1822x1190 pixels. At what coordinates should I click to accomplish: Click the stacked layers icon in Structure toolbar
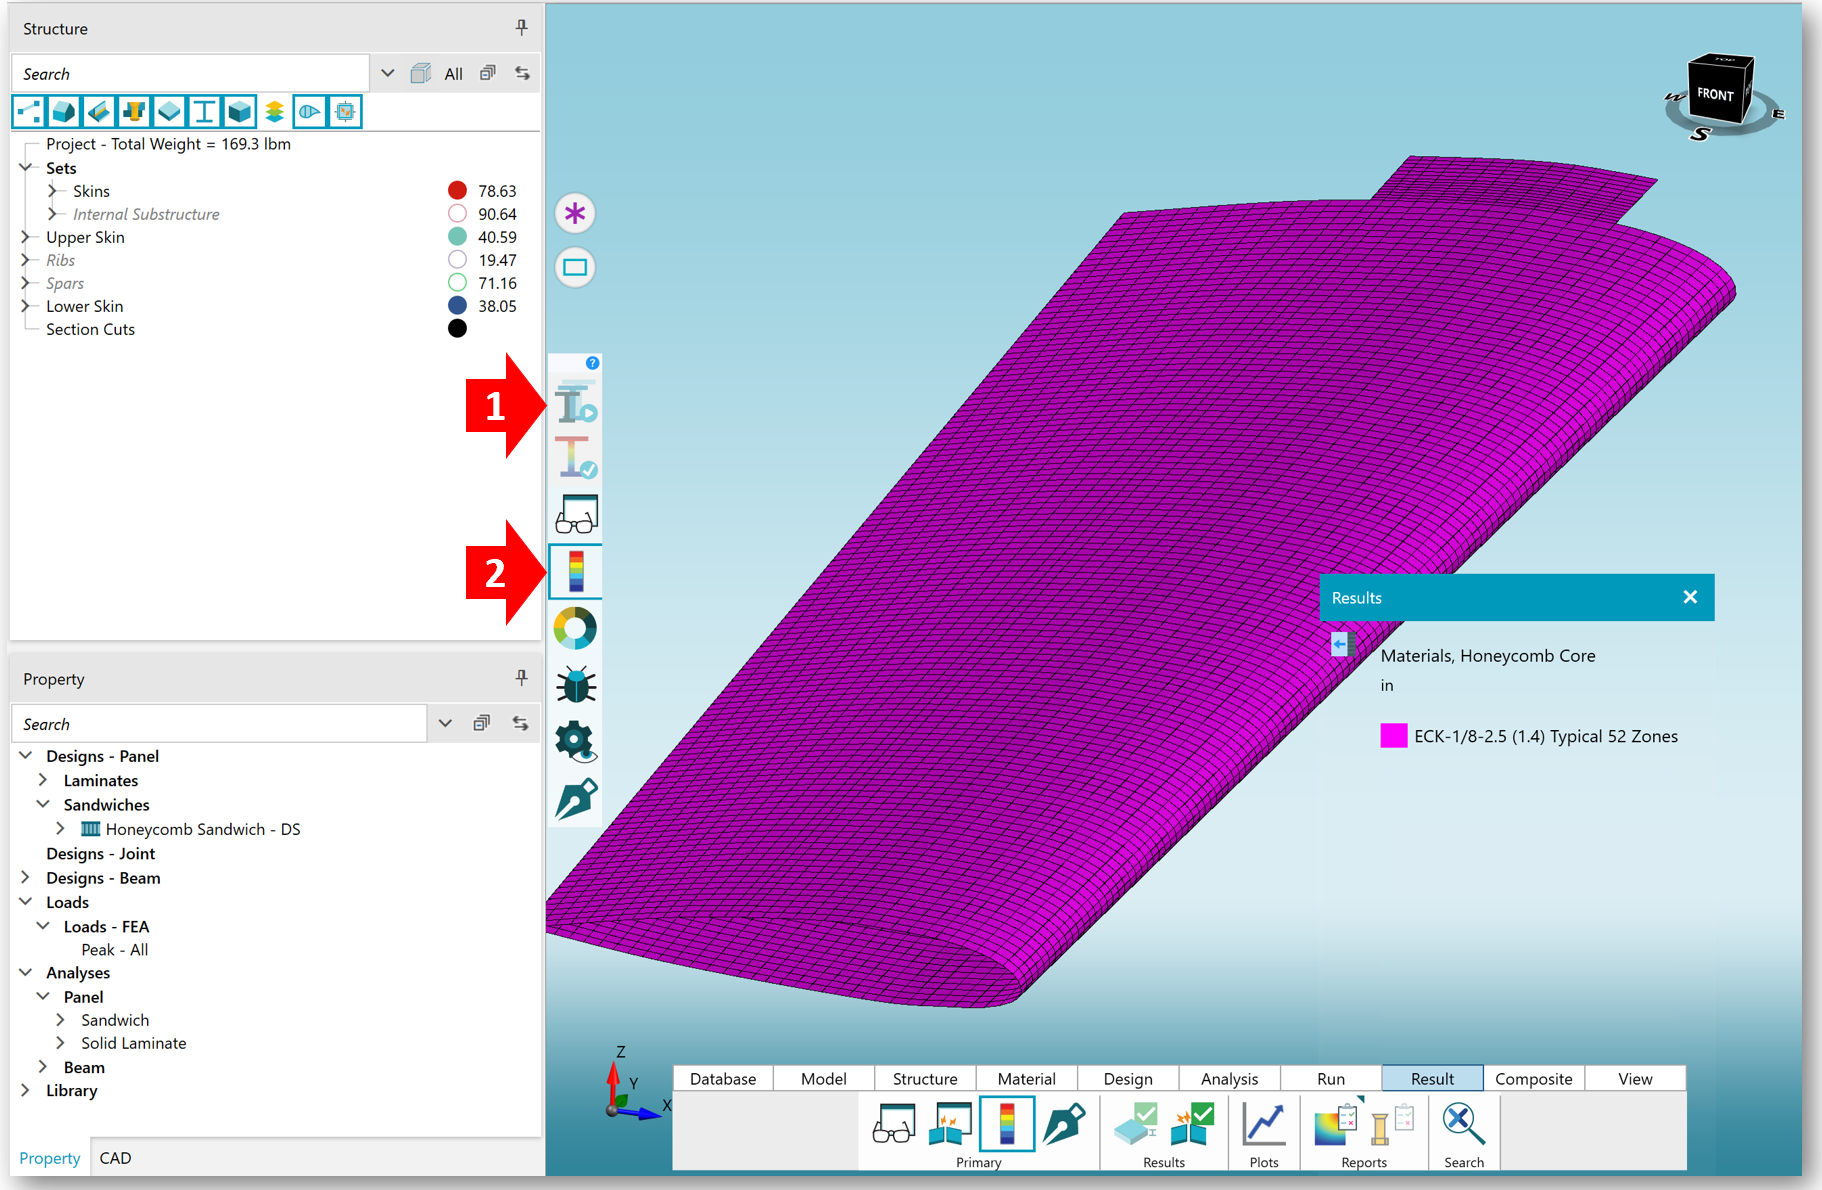(x=274, y=111)
